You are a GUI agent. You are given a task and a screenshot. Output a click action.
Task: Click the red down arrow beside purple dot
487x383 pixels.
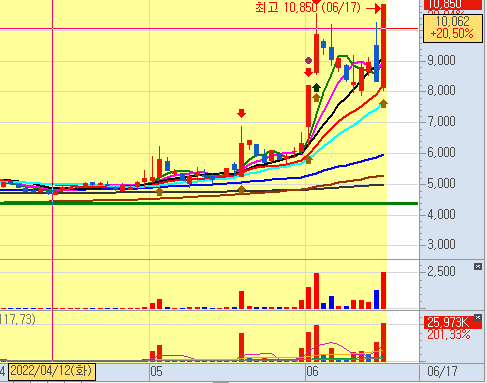point(308,72)
